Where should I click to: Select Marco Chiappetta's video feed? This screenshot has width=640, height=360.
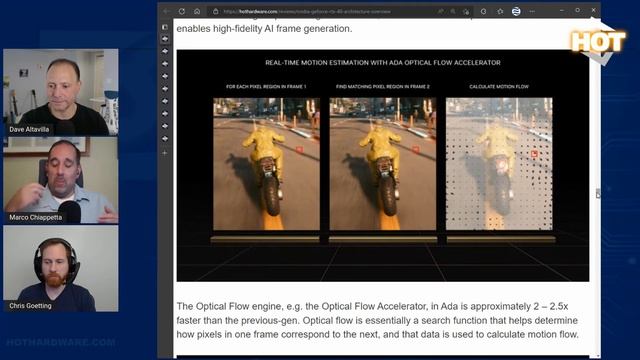click(x=61, y=180)
